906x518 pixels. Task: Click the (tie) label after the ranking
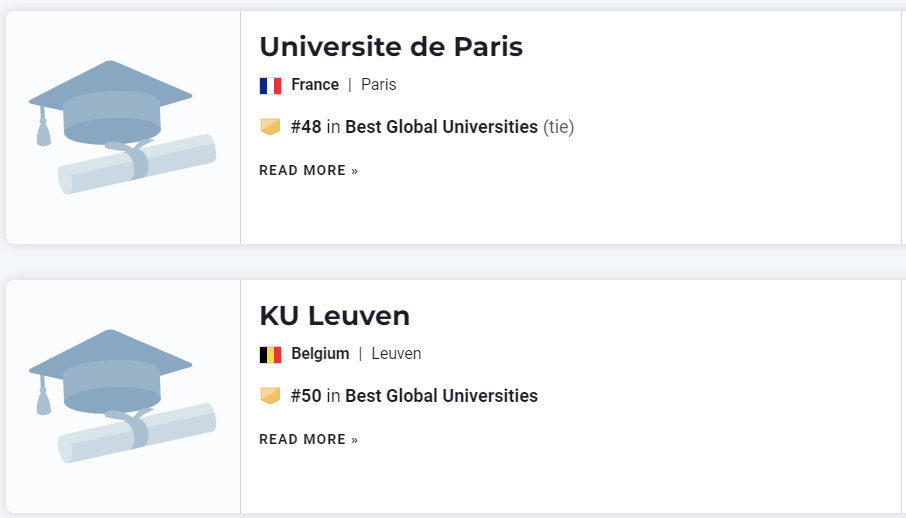[x=558, y=127]
